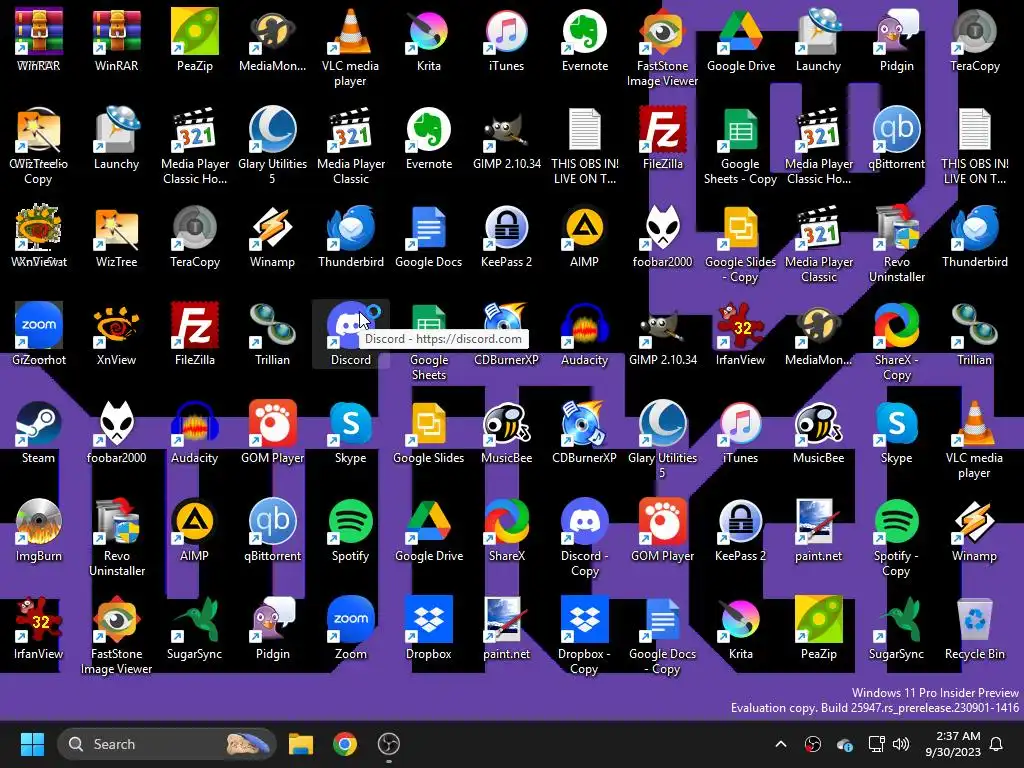This screenshot has height=768, width=1024.
Task: Select the WizTree shortcut next to TeraCopy
Action: (116, 236)
